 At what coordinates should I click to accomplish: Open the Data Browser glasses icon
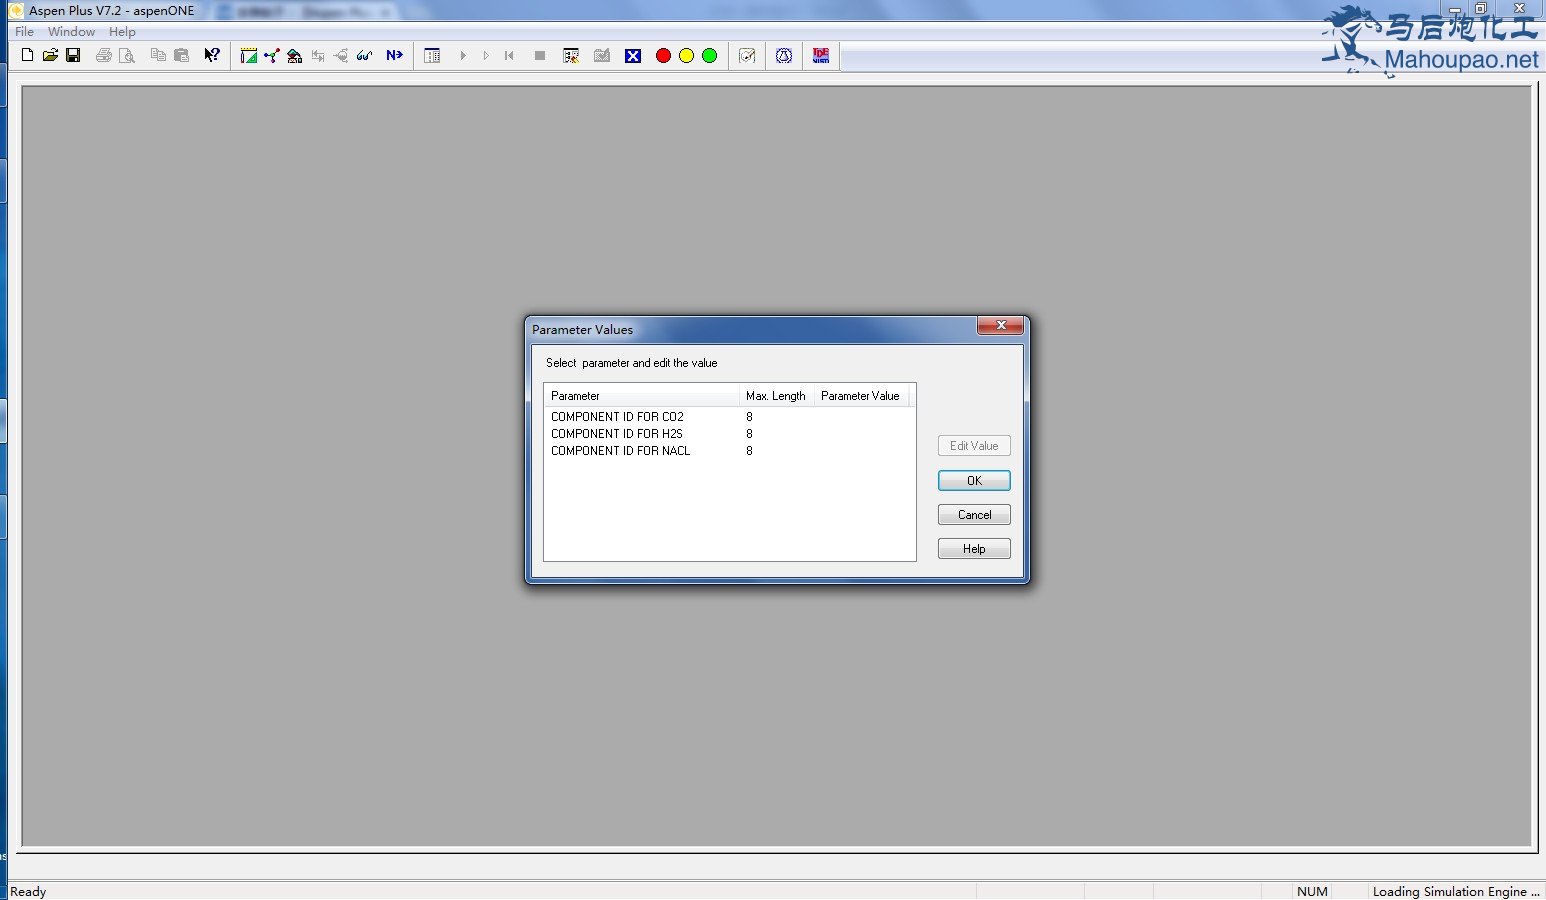pos(365,56)
